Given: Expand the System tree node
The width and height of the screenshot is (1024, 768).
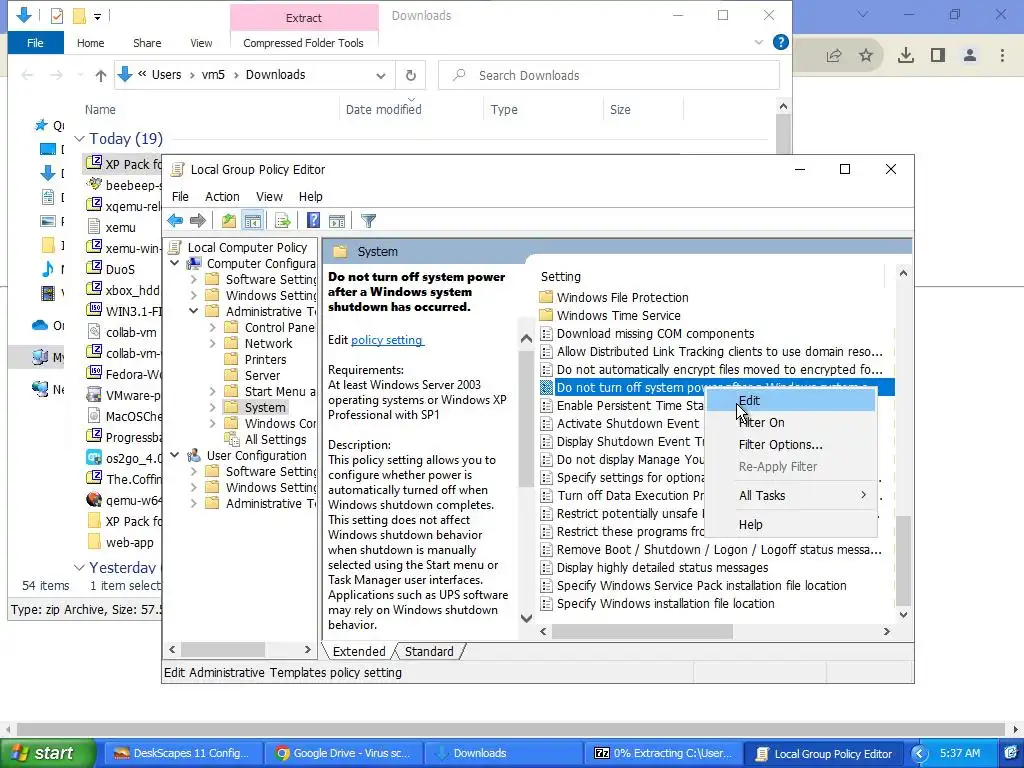Looking at the screenshot, I should [213, 408].
